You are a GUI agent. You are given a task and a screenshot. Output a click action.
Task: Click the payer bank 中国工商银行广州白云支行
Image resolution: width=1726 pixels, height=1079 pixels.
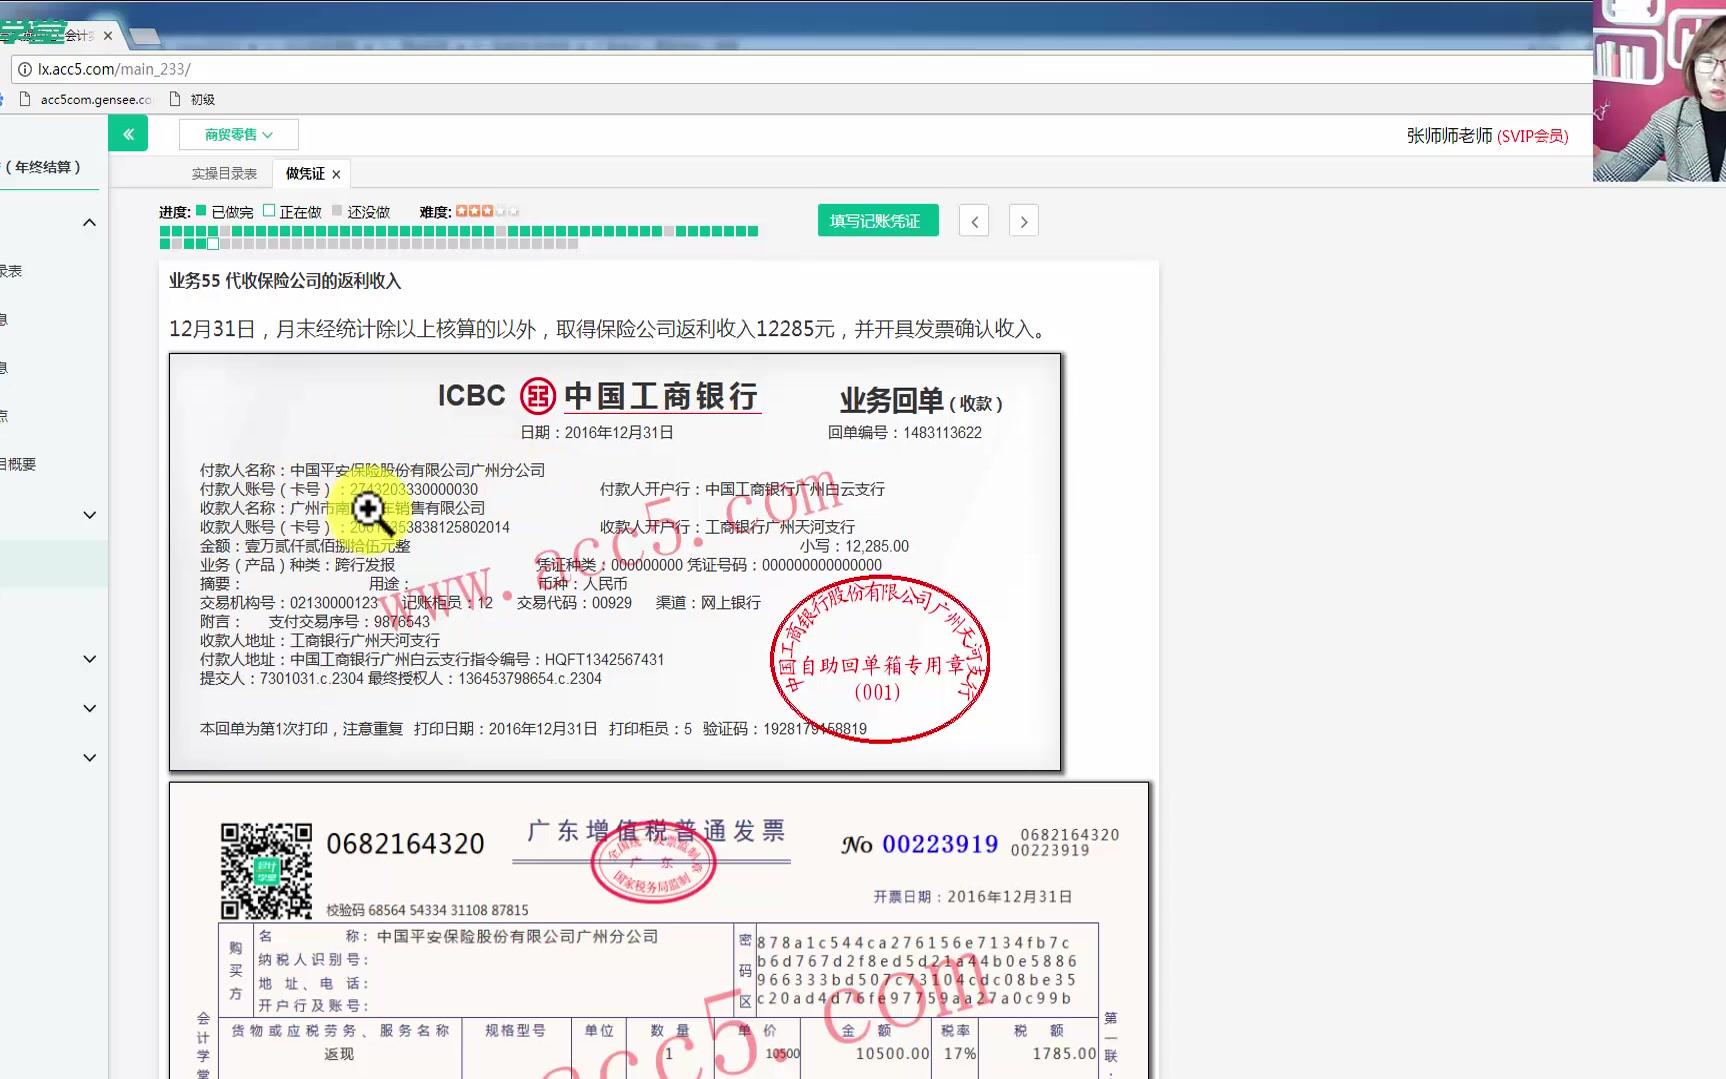(x=794, y=489)
